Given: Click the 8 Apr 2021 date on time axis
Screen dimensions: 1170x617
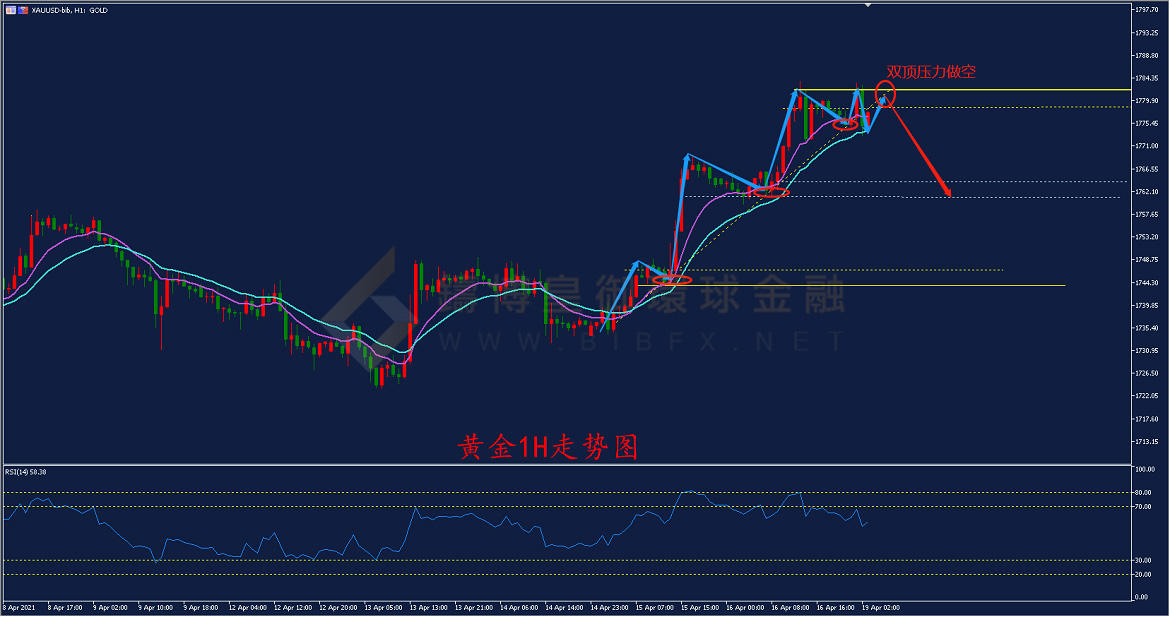Looking at the screenshot, I should [x=20, y=607].
